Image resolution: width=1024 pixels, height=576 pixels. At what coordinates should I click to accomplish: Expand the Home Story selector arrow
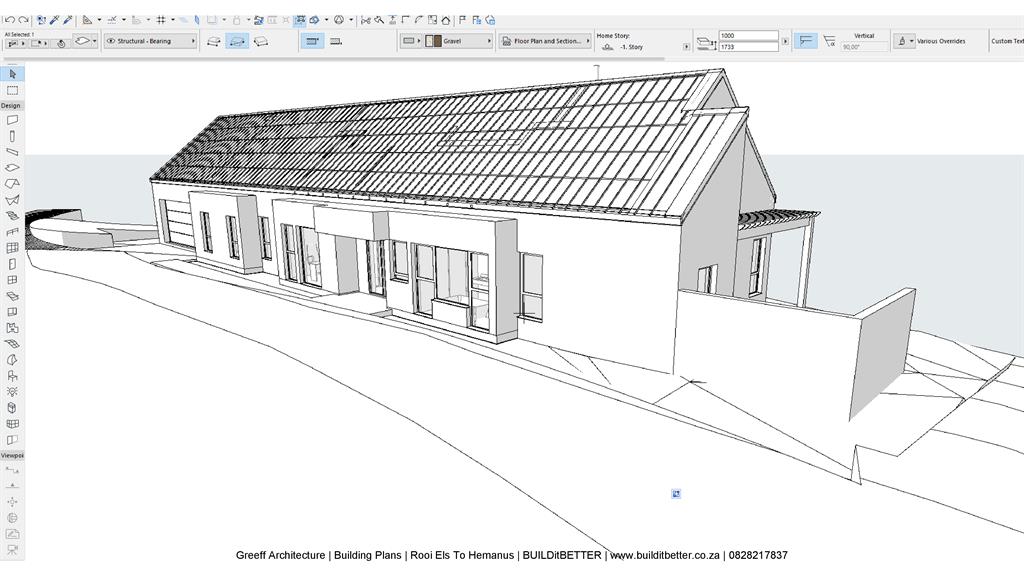(x=686, y=47)
